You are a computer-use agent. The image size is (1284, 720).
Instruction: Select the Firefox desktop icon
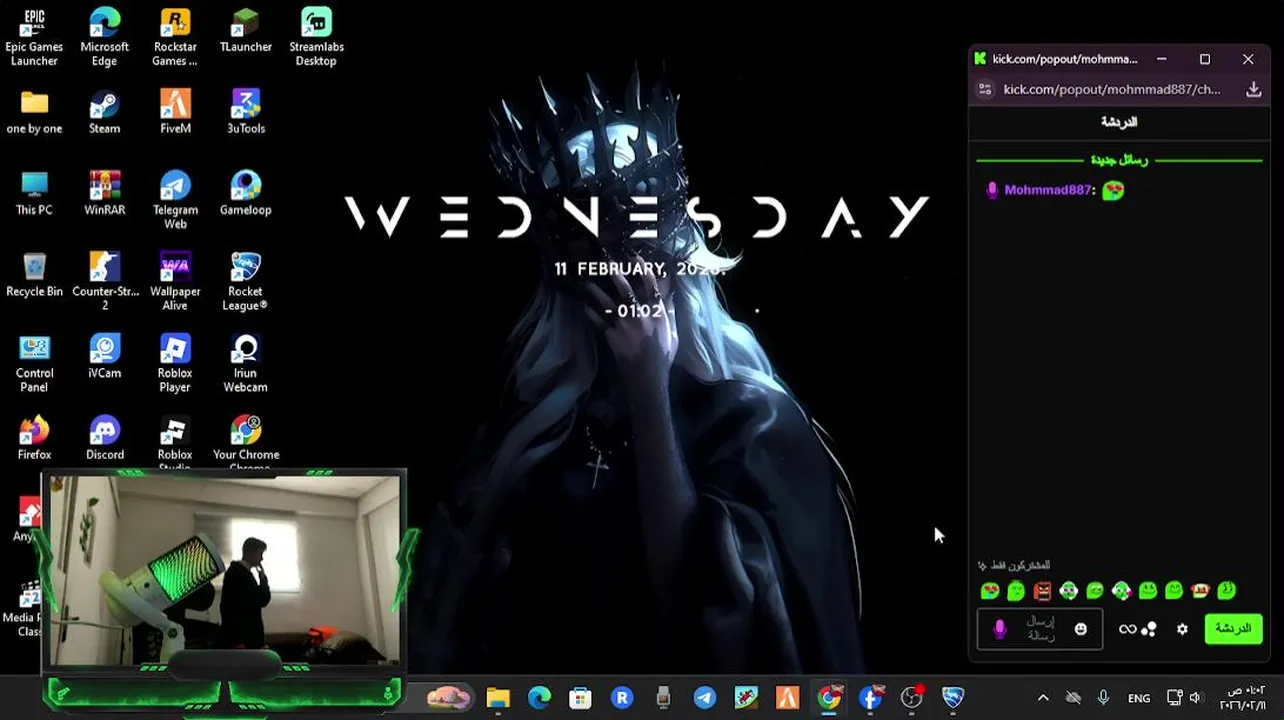click(34, 438)
